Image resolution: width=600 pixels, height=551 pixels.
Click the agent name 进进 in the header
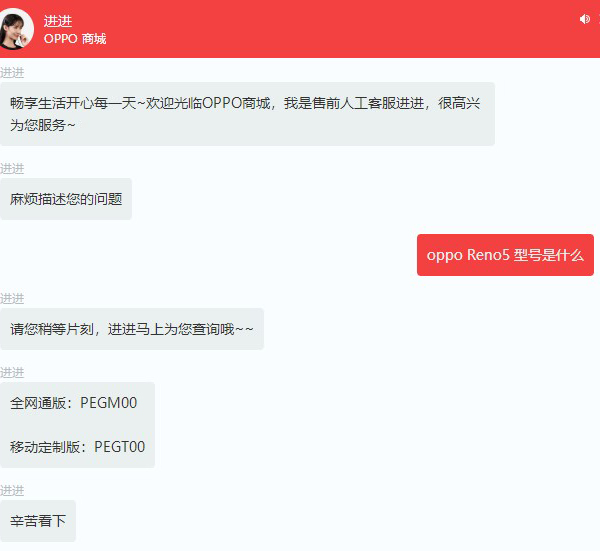pos(58,21)
